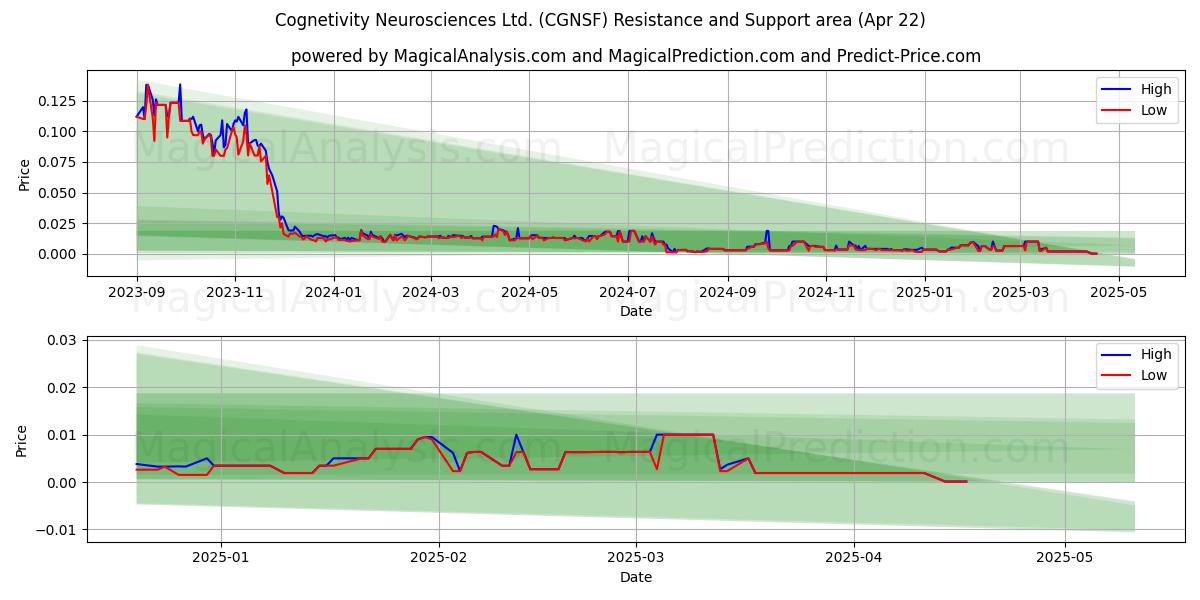1200x600 pixels.
Task: Click the '2024-05' date label on upper axis
Action: [529, 292]
